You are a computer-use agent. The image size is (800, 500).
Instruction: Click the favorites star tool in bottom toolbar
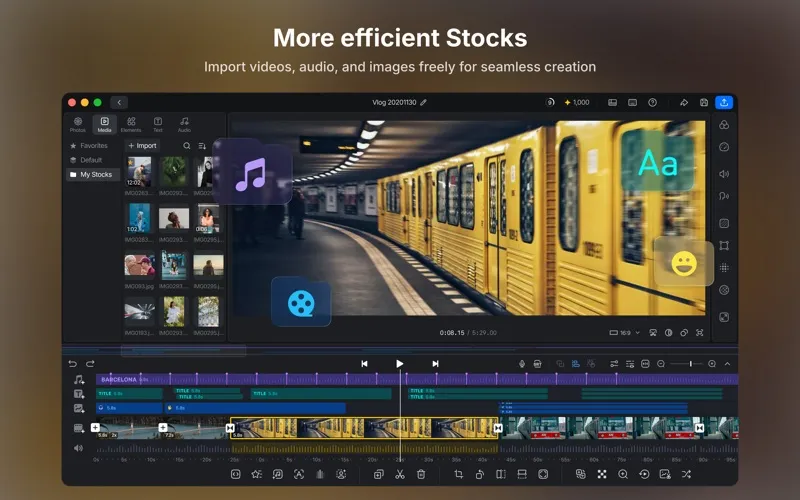coord(256,474)
